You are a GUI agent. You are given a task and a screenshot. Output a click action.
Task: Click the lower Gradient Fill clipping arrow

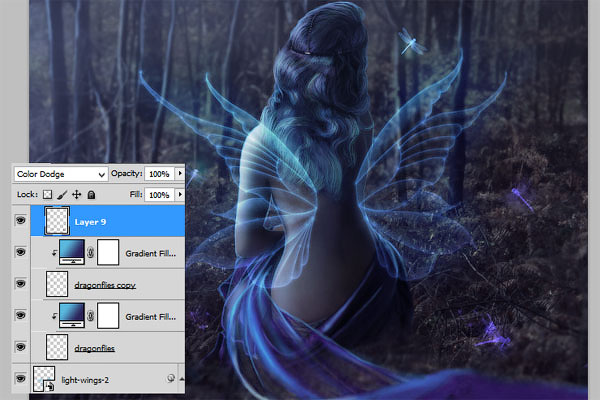(x=54, y=316)
